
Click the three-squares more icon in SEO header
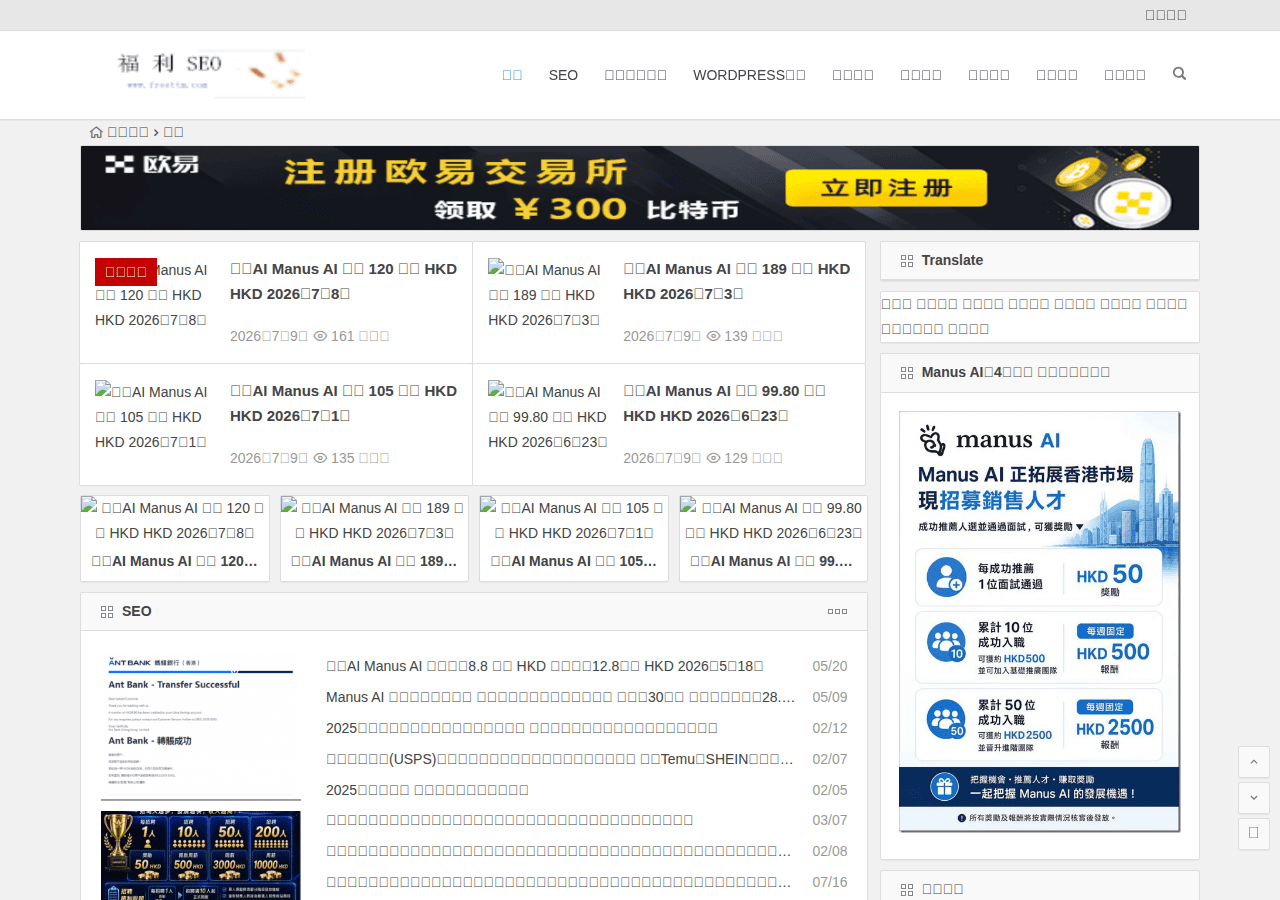[837, 612]
